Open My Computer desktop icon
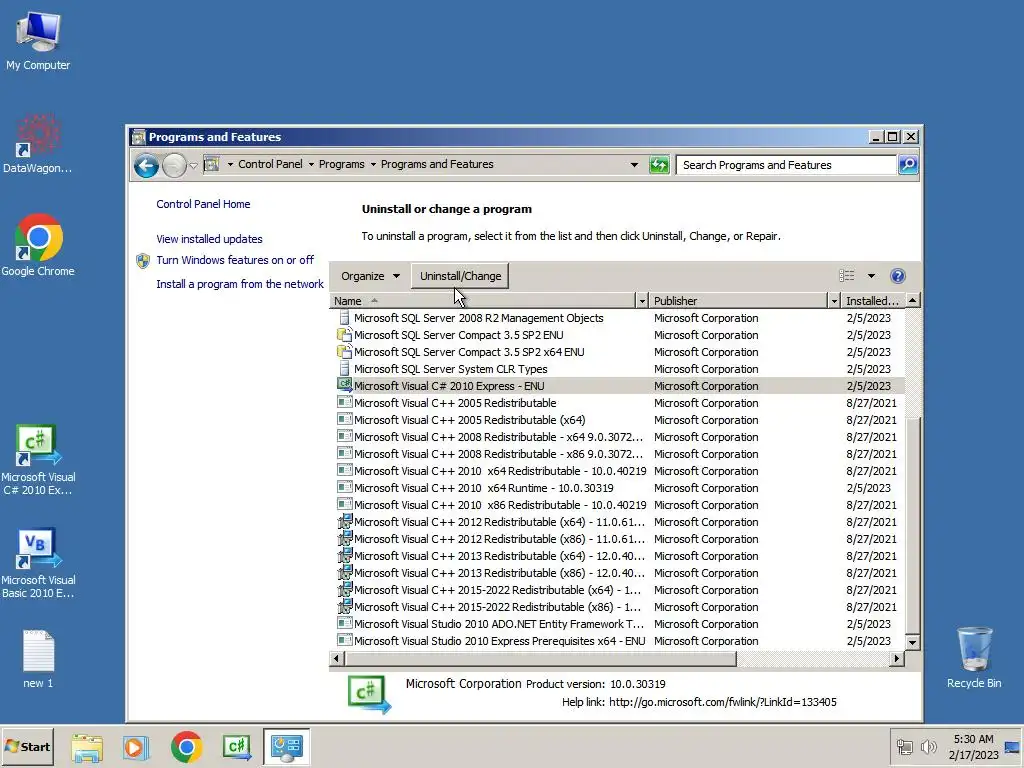The height and width of the screenshot is (768, 1024). pos(38,41)
